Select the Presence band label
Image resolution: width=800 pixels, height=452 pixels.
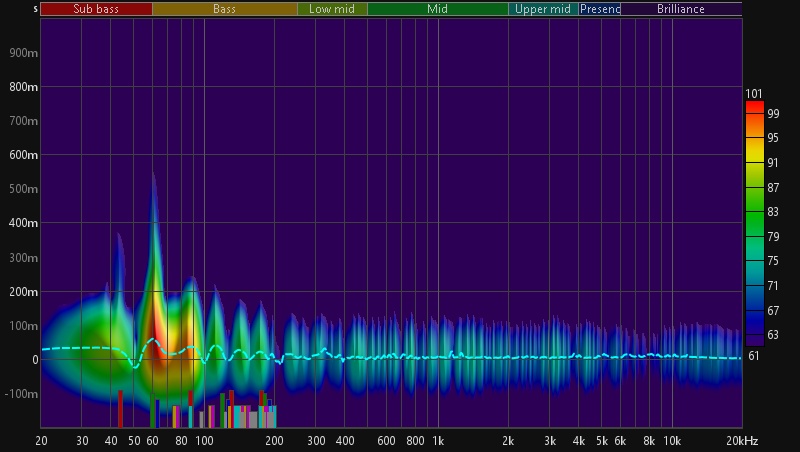coord(600,9)
